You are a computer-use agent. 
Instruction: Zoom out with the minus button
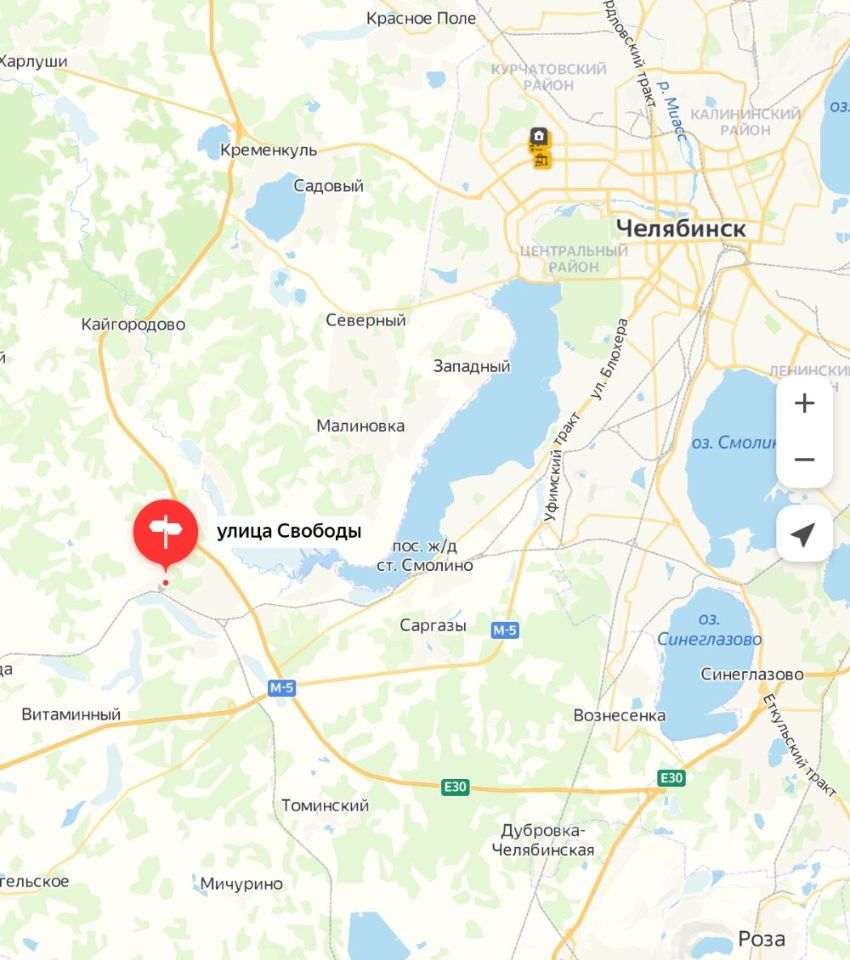[x=804, y=459]
